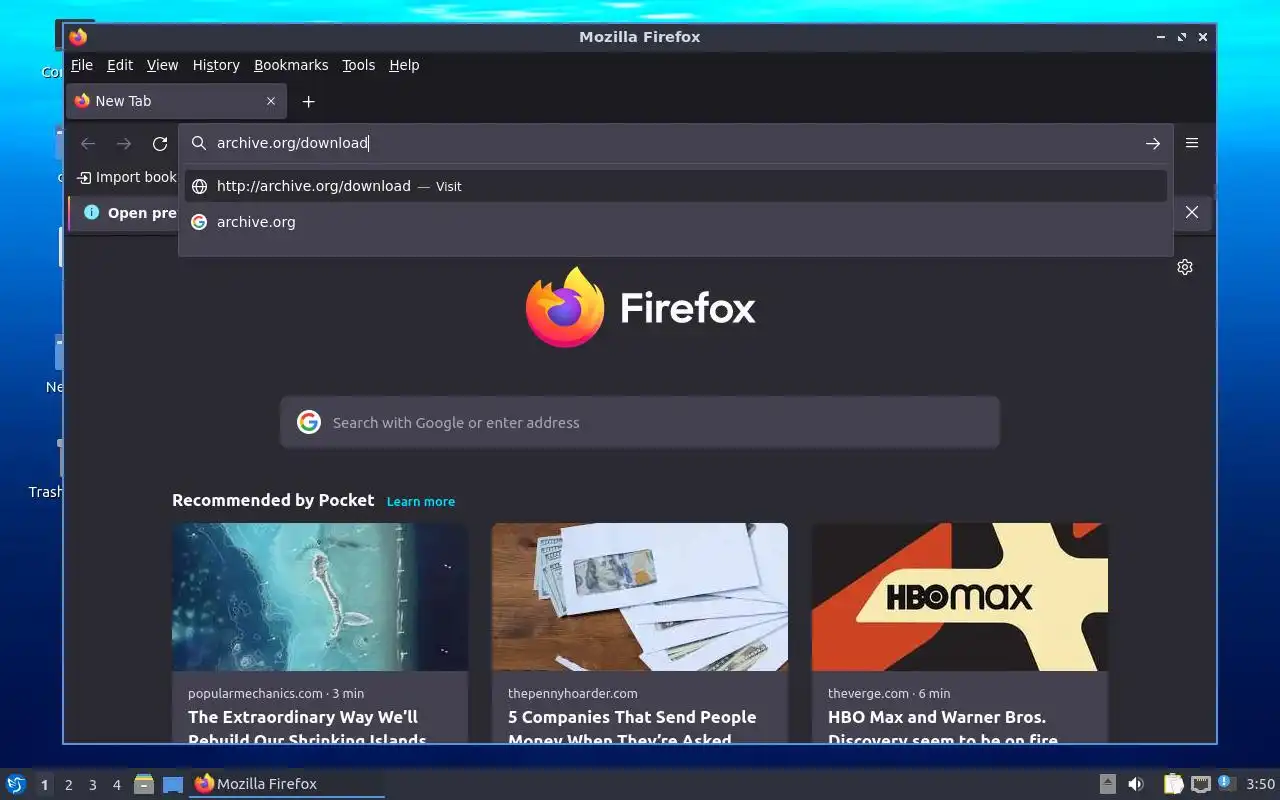
Task: Click the update notifier tray icon
Action: coord(1227,783)
